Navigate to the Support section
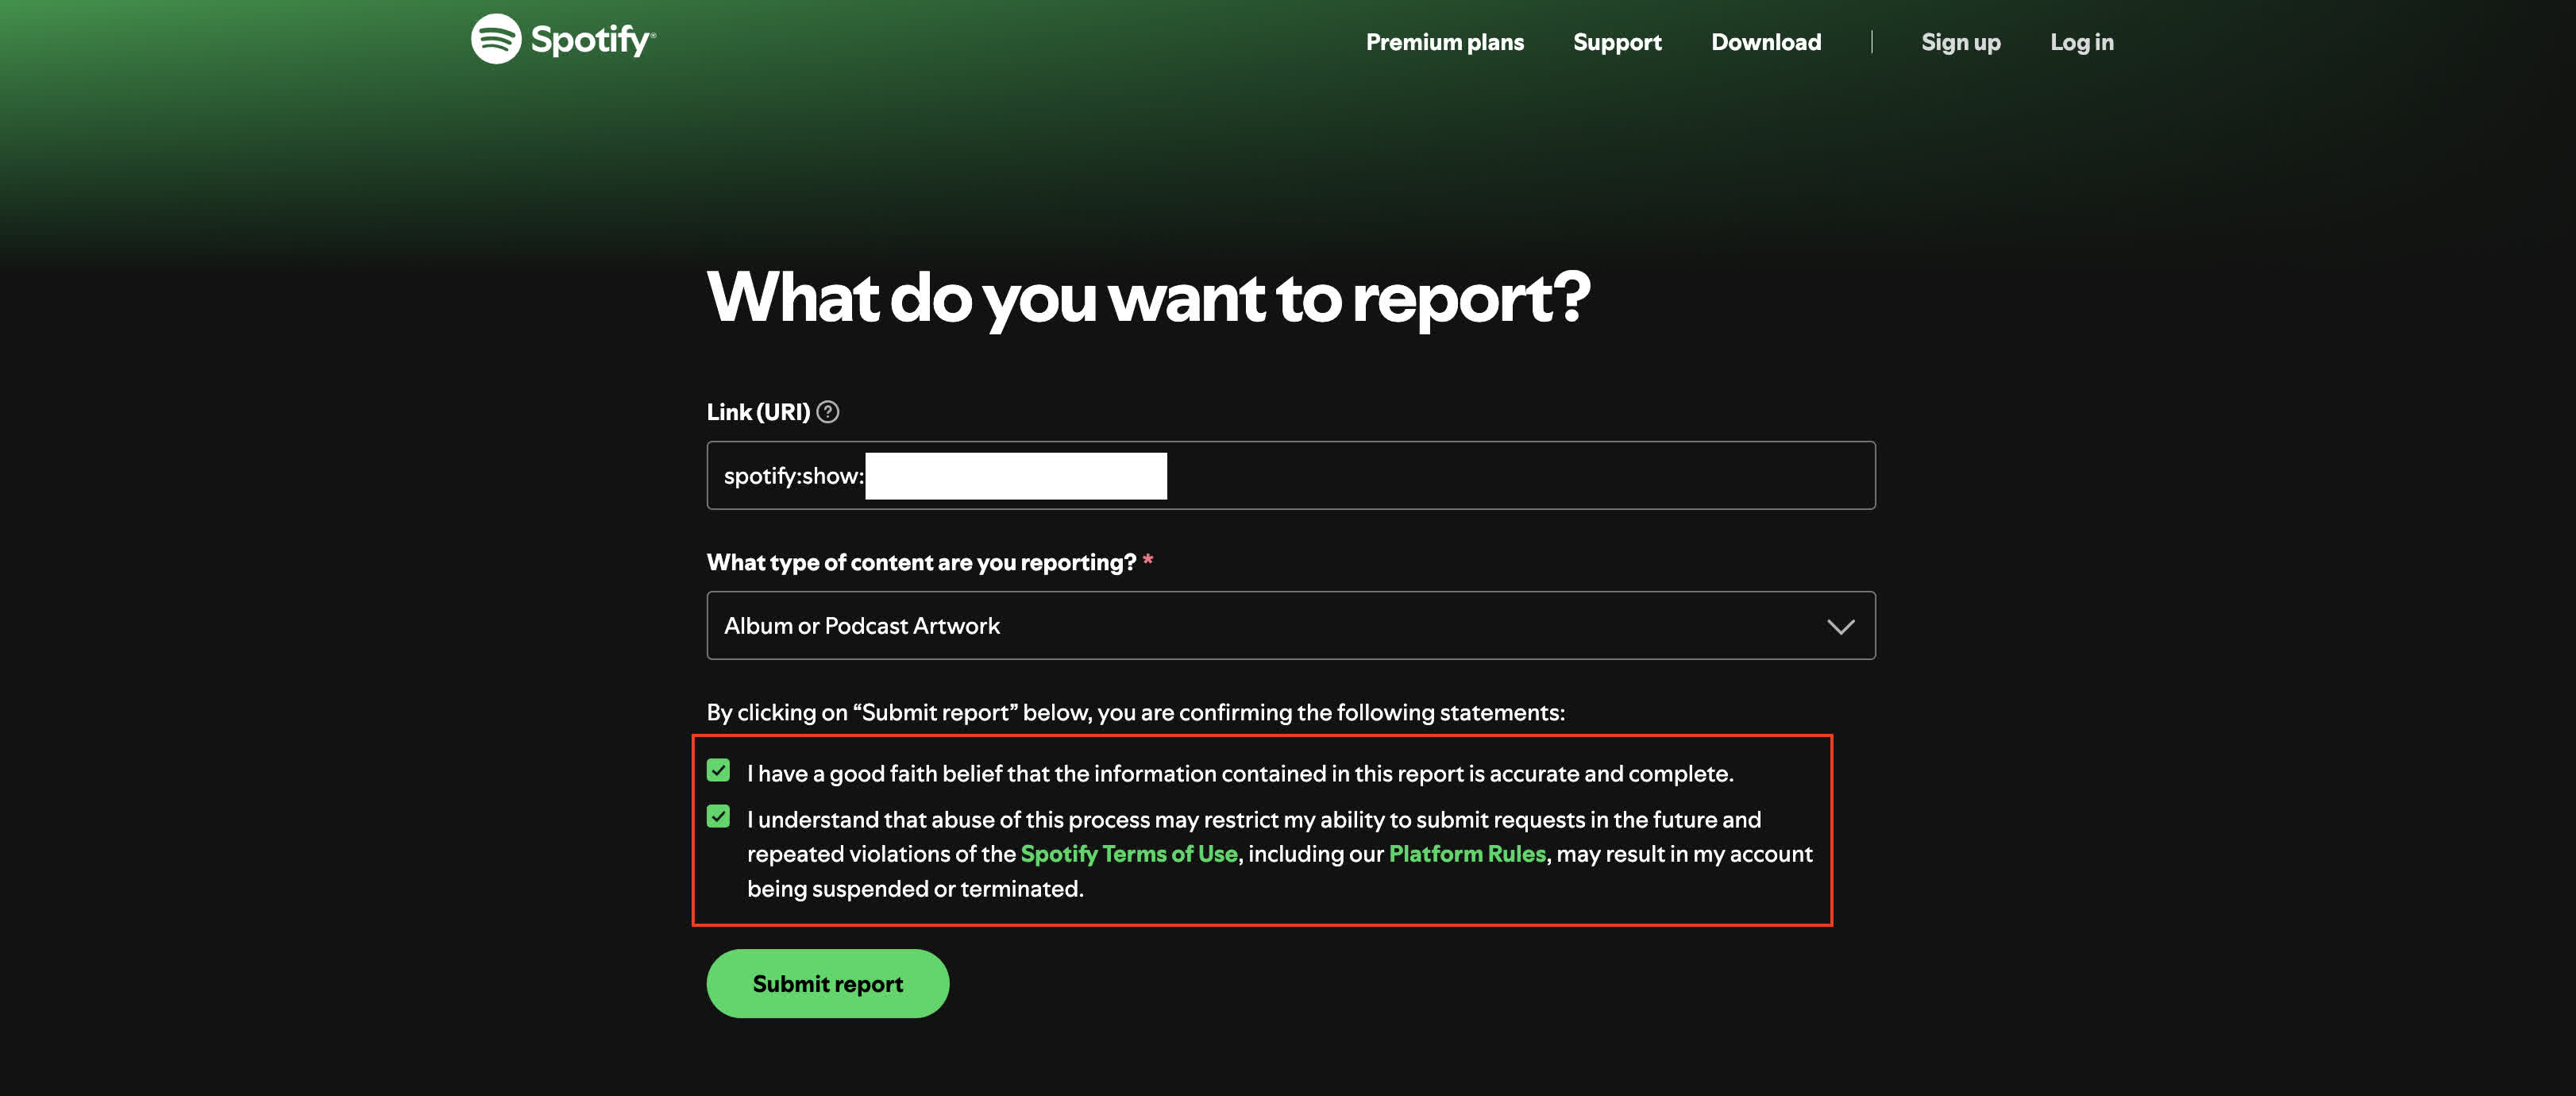Viewport: 2576px width, 1096px height. 1616,41
